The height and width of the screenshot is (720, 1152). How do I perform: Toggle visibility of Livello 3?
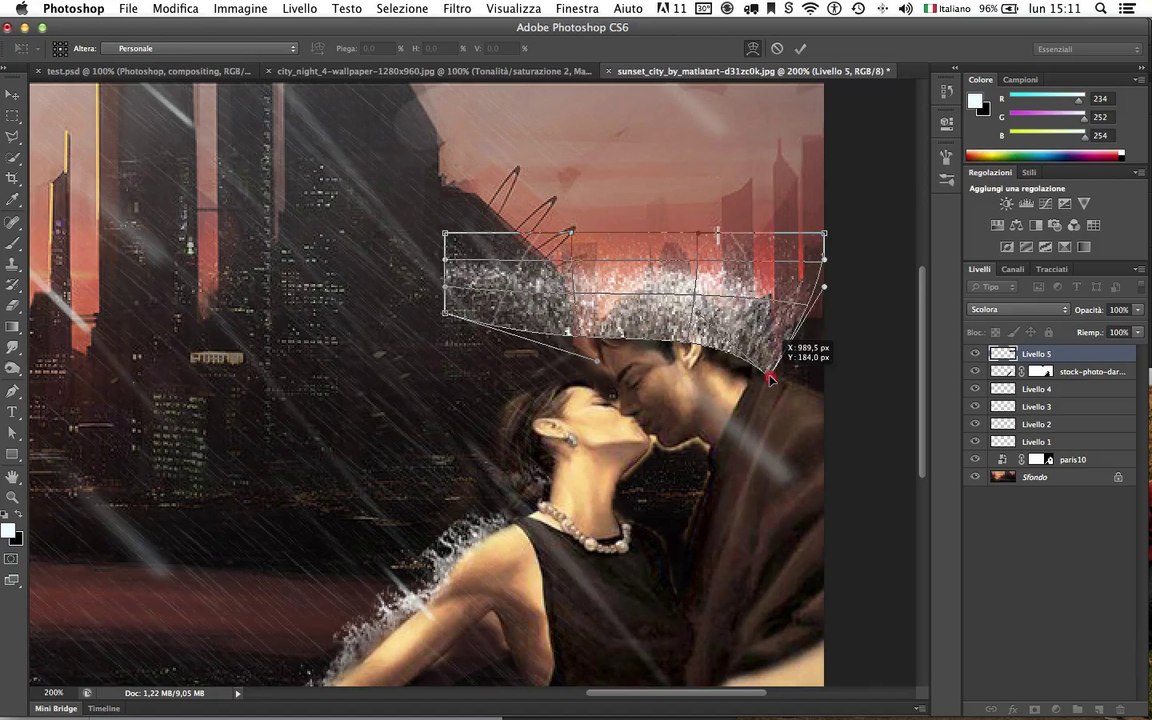point(975,406)
